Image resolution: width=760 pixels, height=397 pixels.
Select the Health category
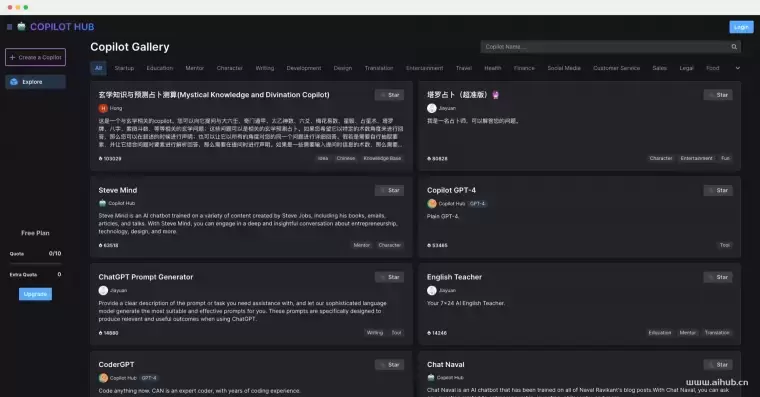492,68
